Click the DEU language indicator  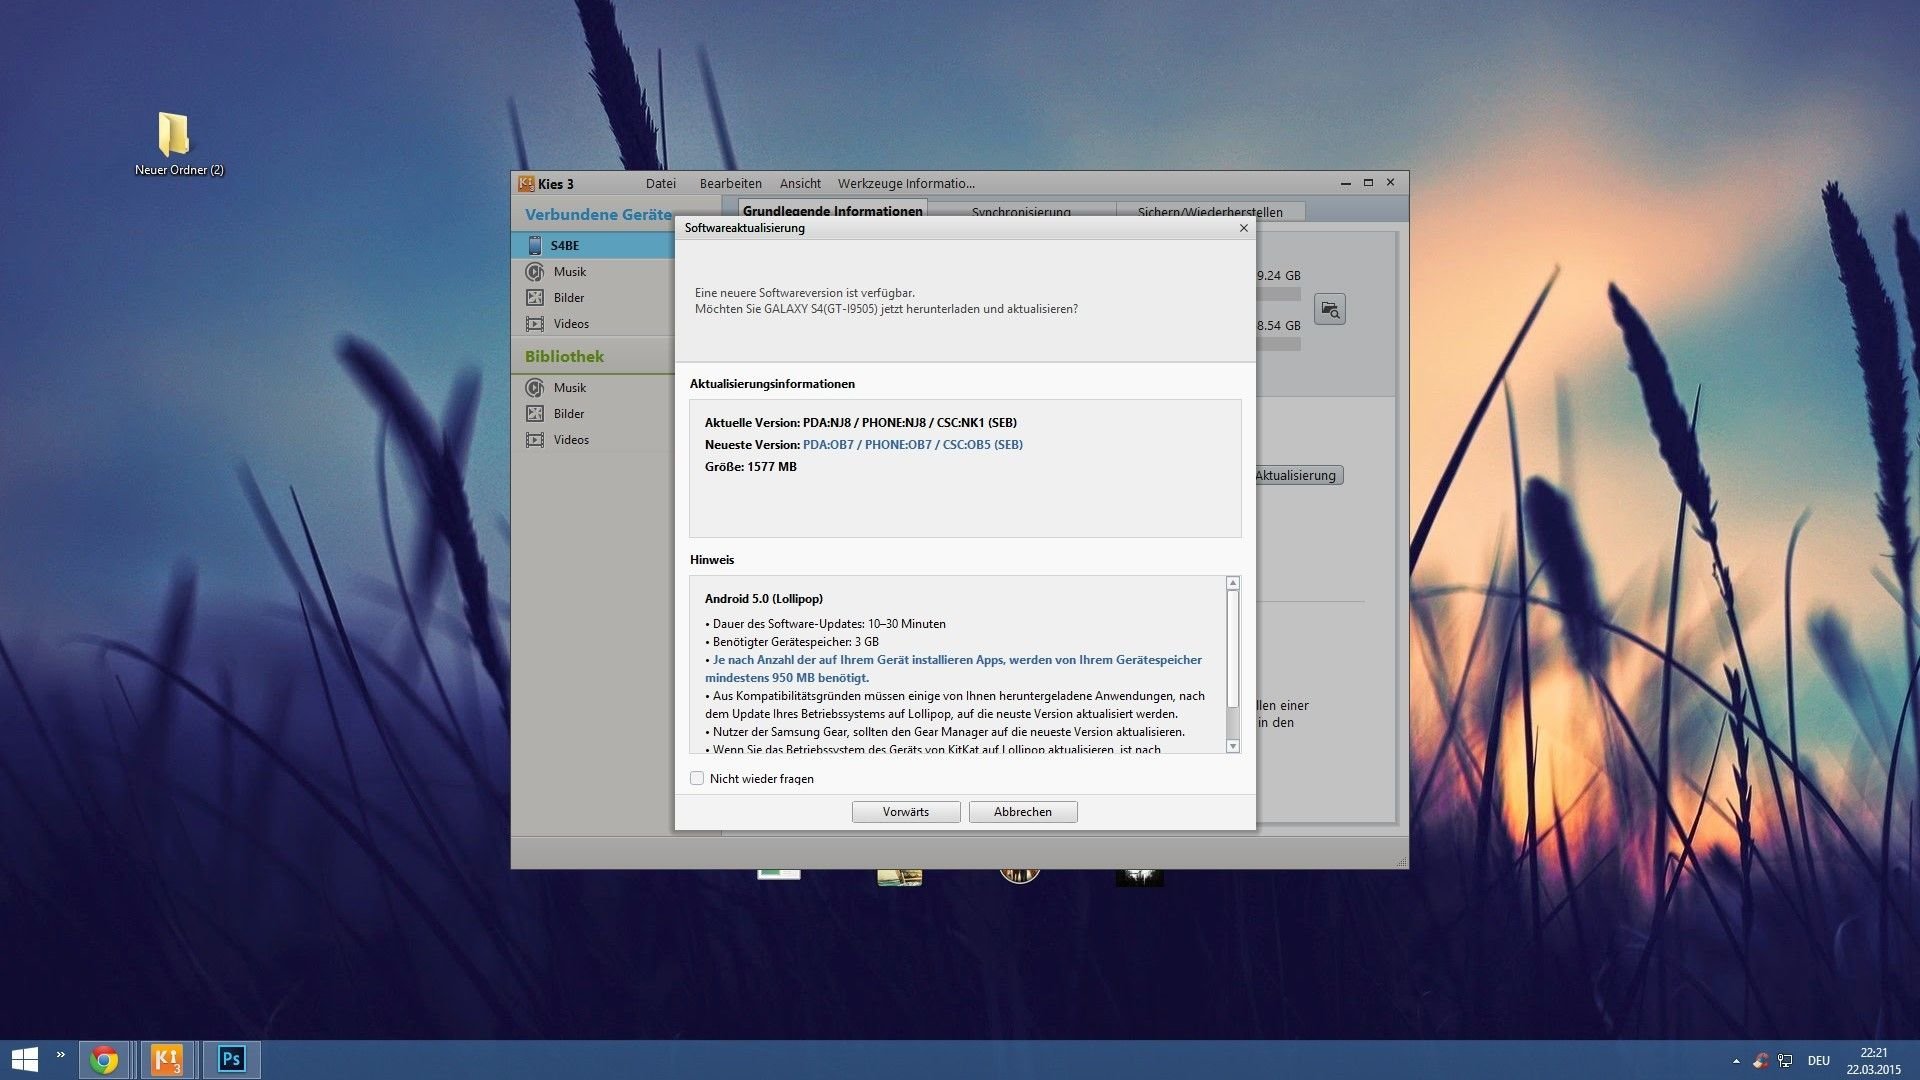pyautogui.click(x=1819, y=1061)
